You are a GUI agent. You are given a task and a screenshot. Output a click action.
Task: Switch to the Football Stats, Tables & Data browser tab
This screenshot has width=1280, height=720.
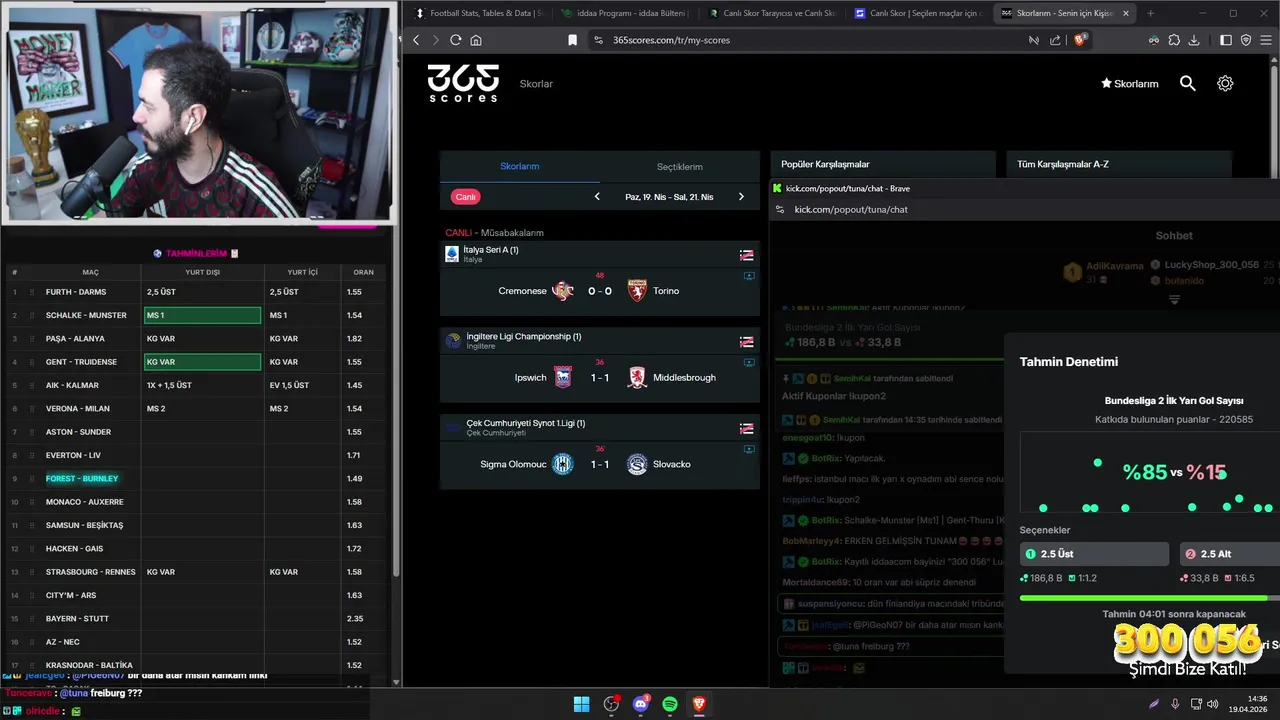tap(478, 13)
